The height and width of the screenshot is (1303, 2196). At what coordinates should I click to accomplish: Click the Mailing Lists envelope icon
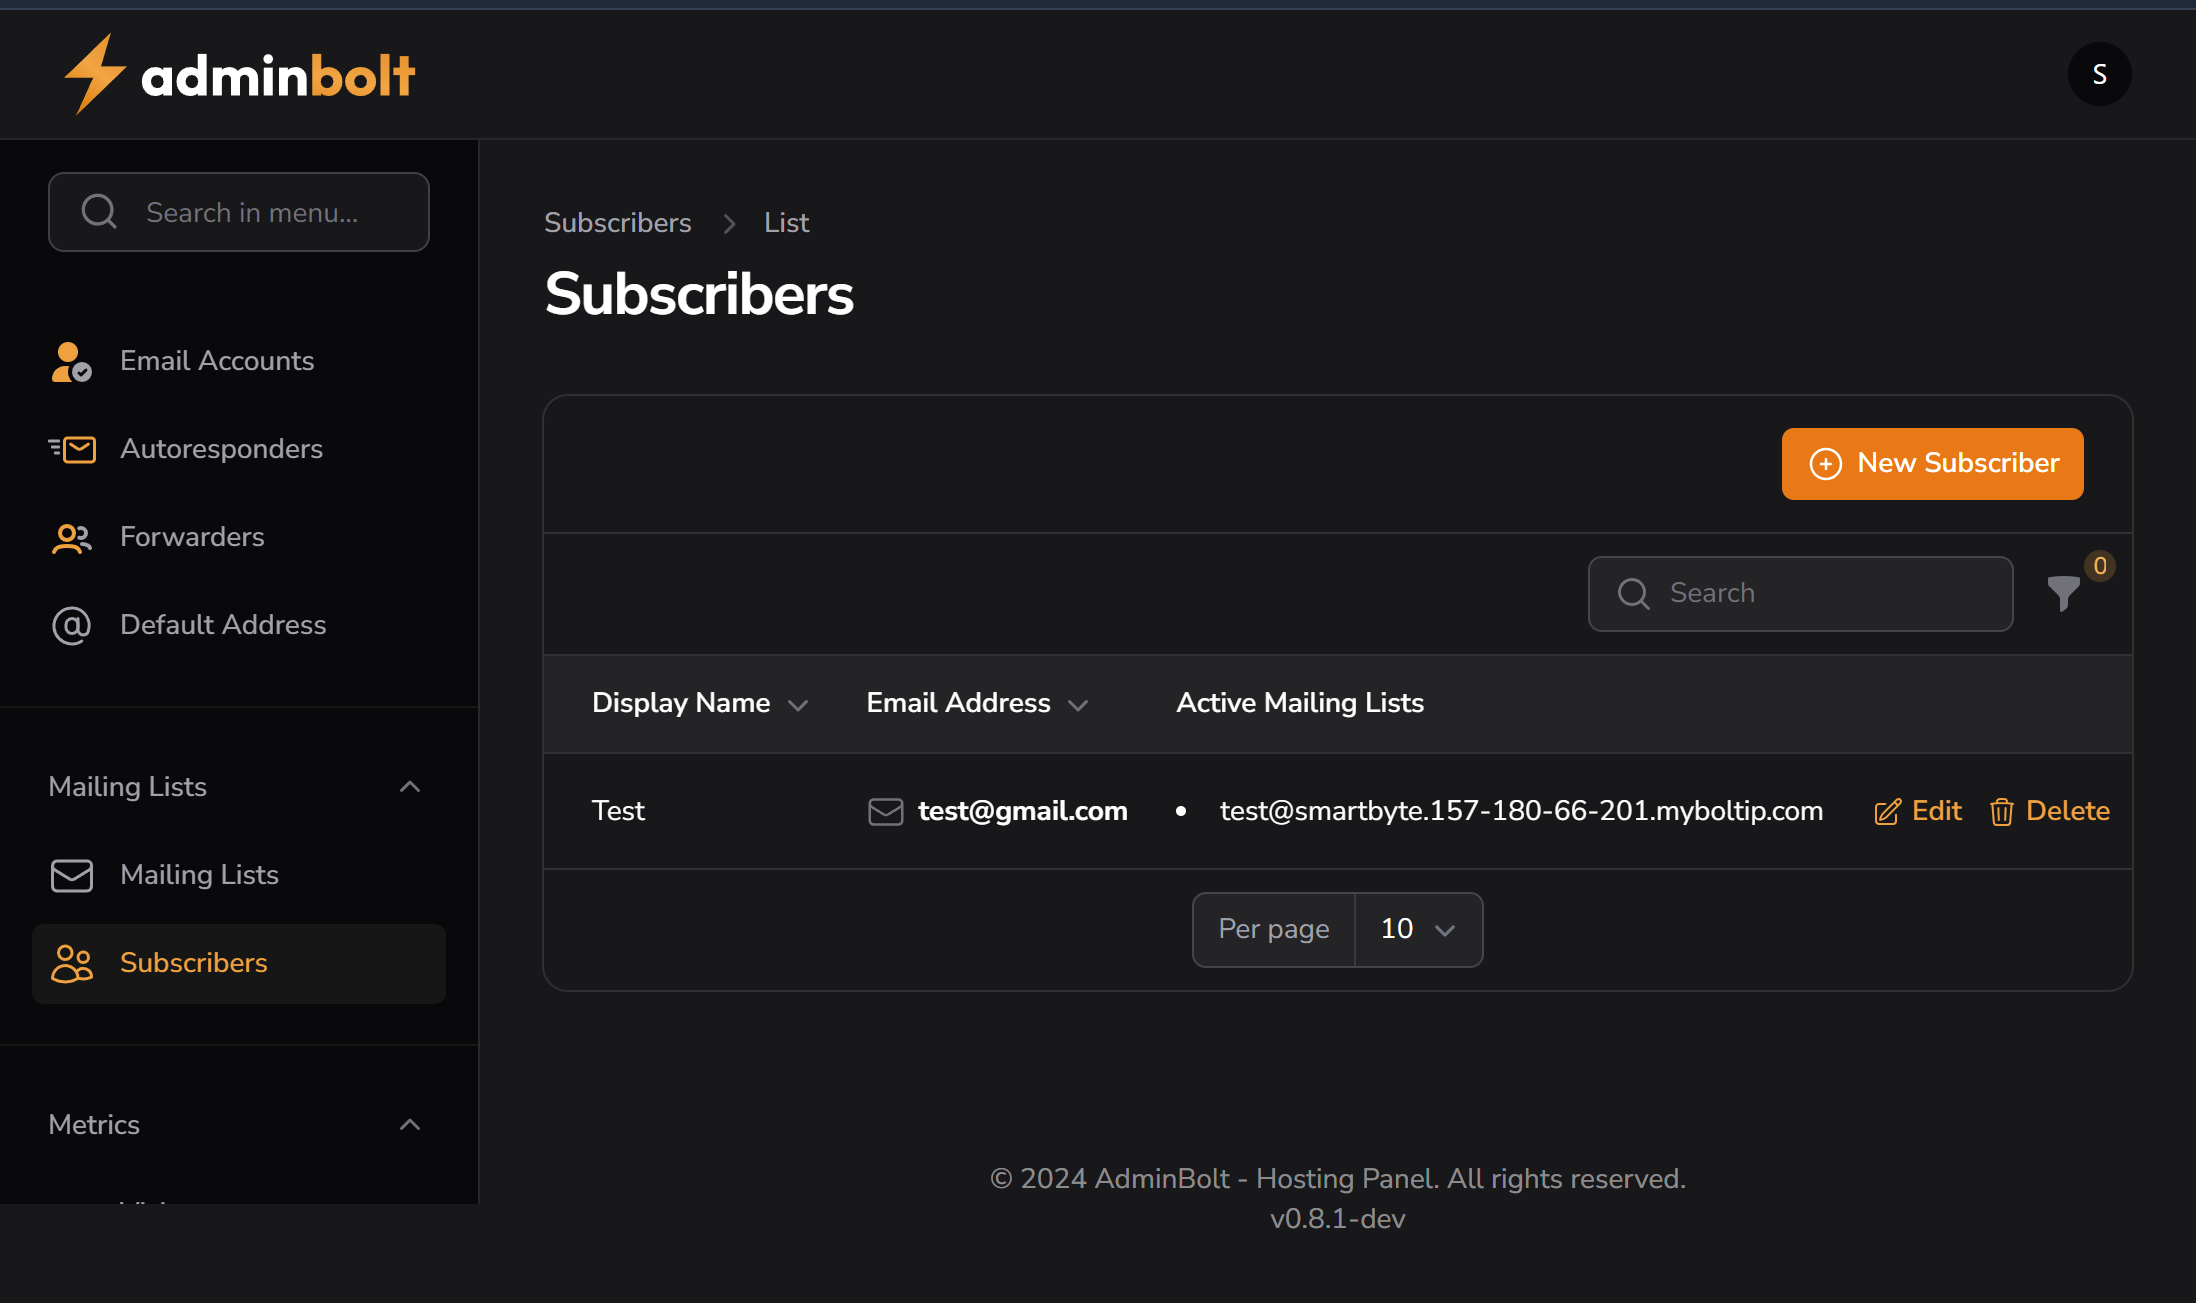70,875
